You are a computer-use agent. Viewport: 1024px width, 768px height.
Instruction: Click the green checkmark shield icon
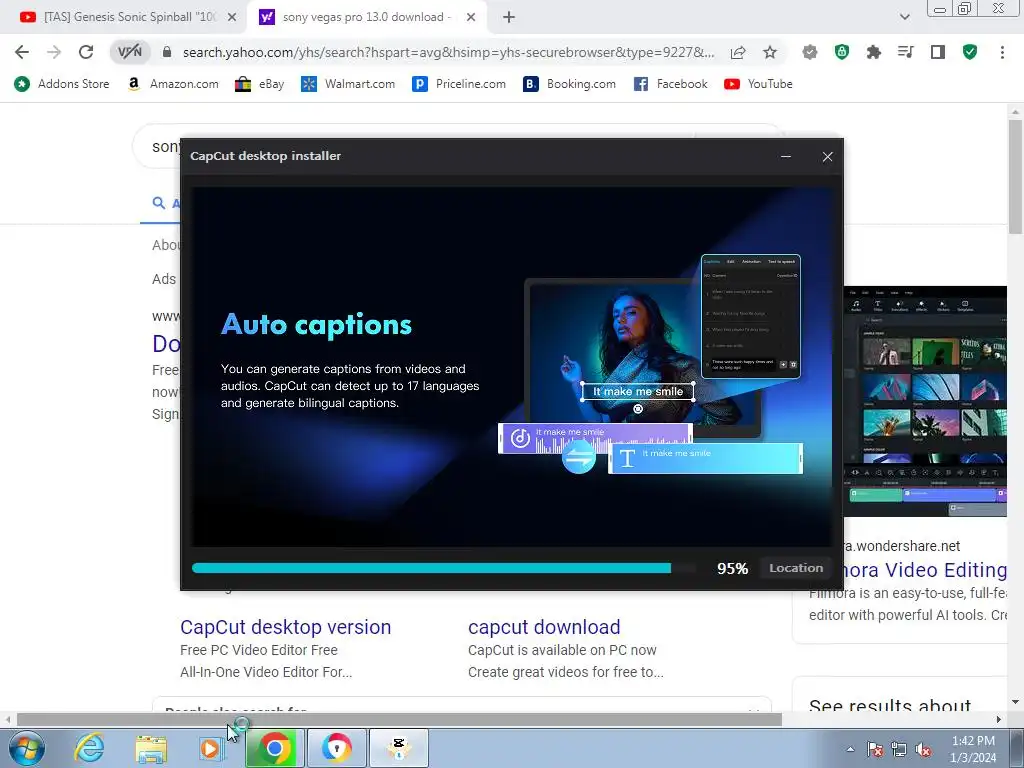tap(970, 52)
